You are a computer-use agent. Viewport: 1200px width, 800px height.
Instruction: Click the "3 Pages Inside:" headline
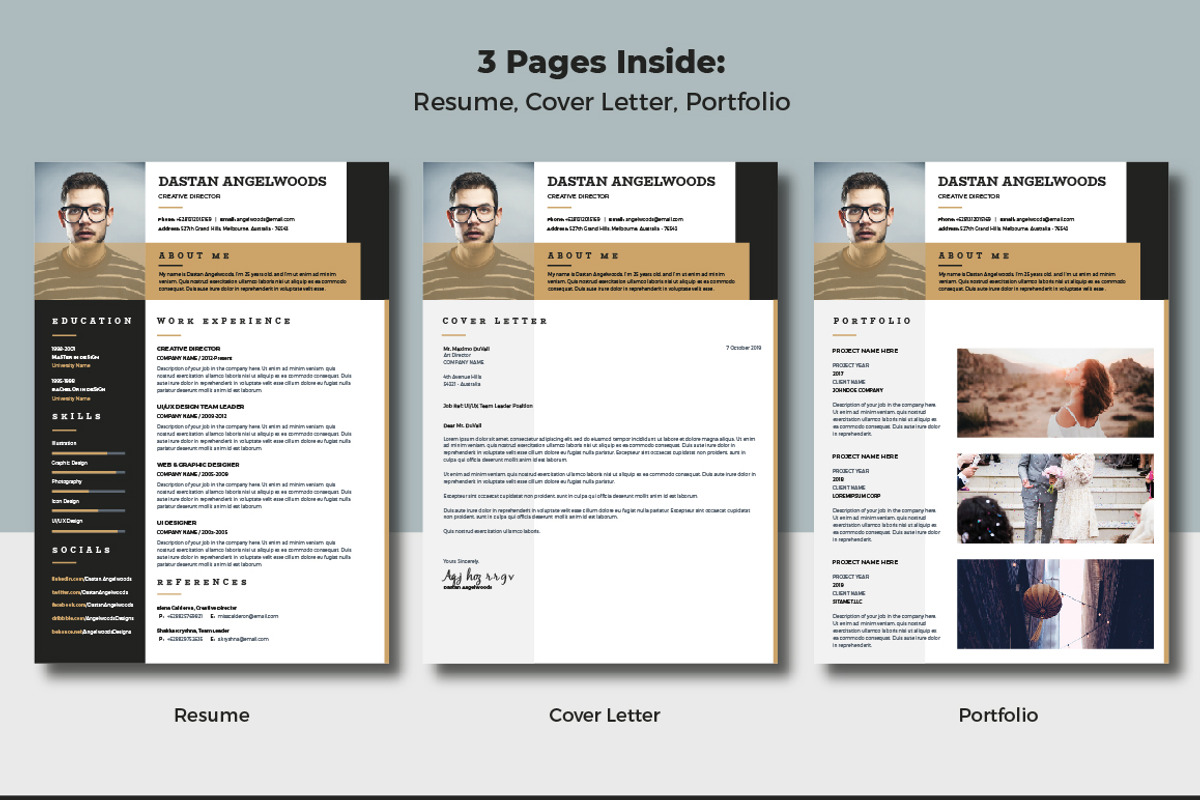point(600,62)
